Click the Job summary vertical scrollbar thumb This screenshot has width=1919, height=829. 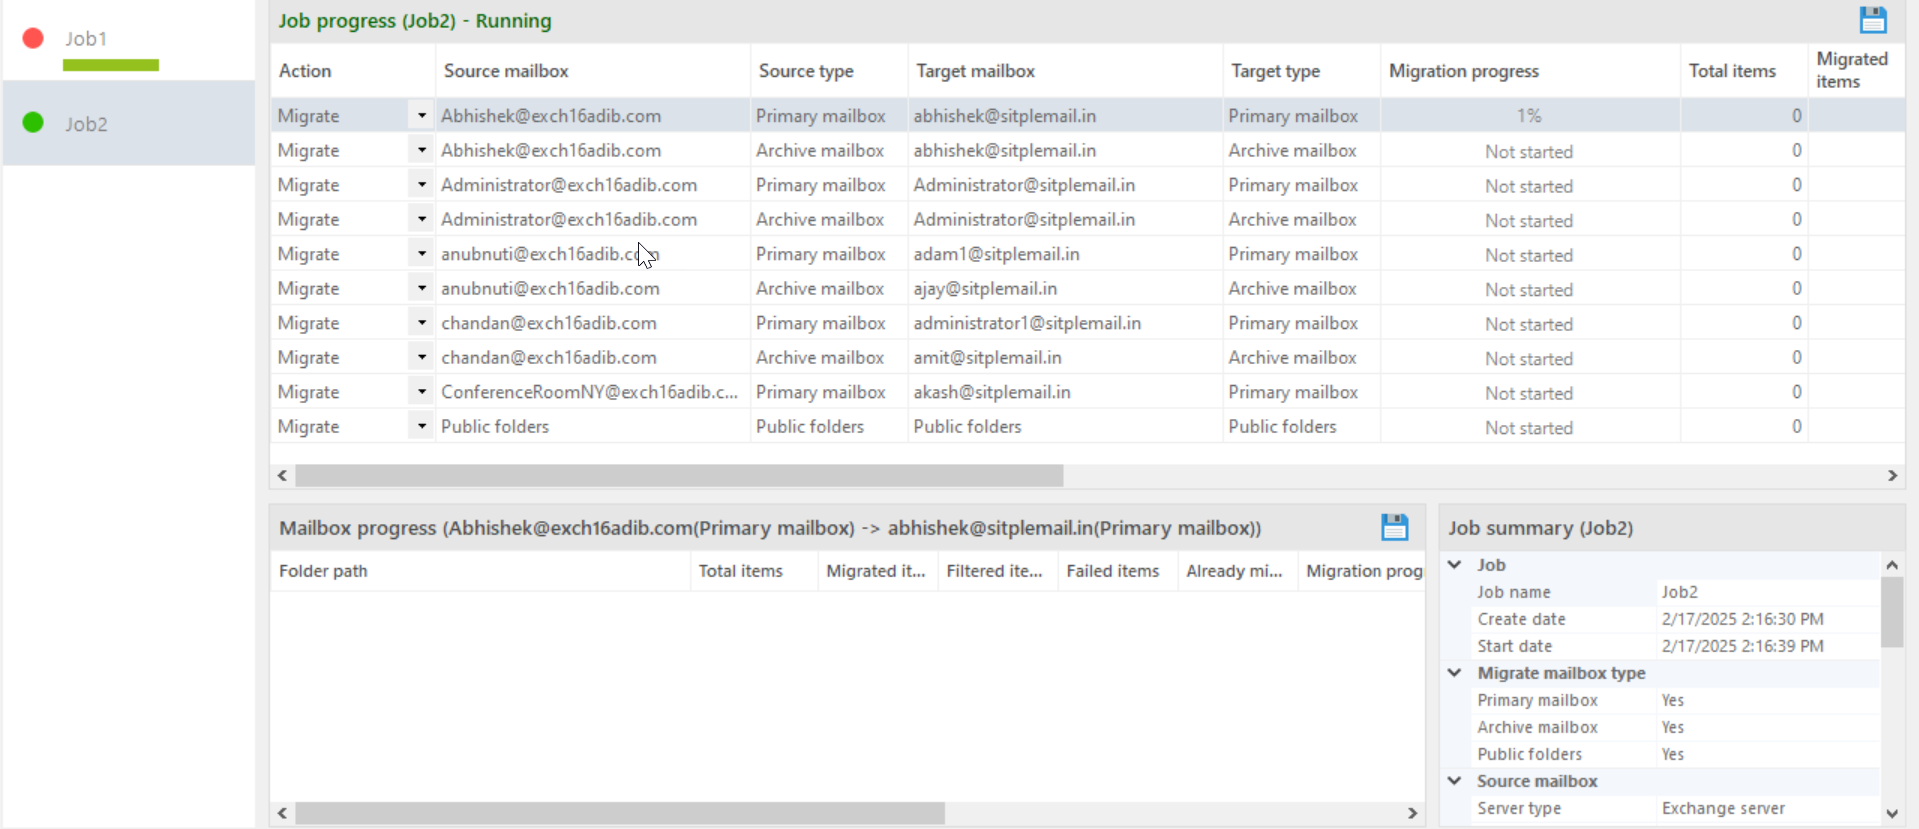click(1892, 612)
